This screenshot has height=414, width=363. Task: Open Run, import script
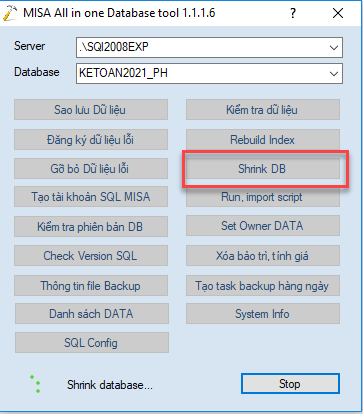263,197
